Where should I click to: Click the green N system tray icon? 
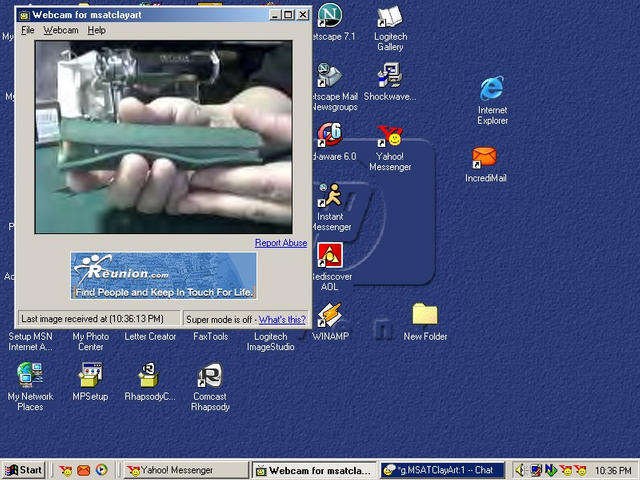(x=550, y=471)
